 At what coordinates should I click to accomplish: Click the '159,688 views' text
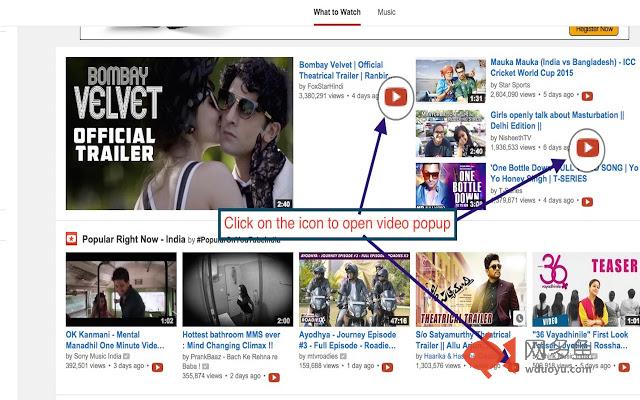[319, 366]
